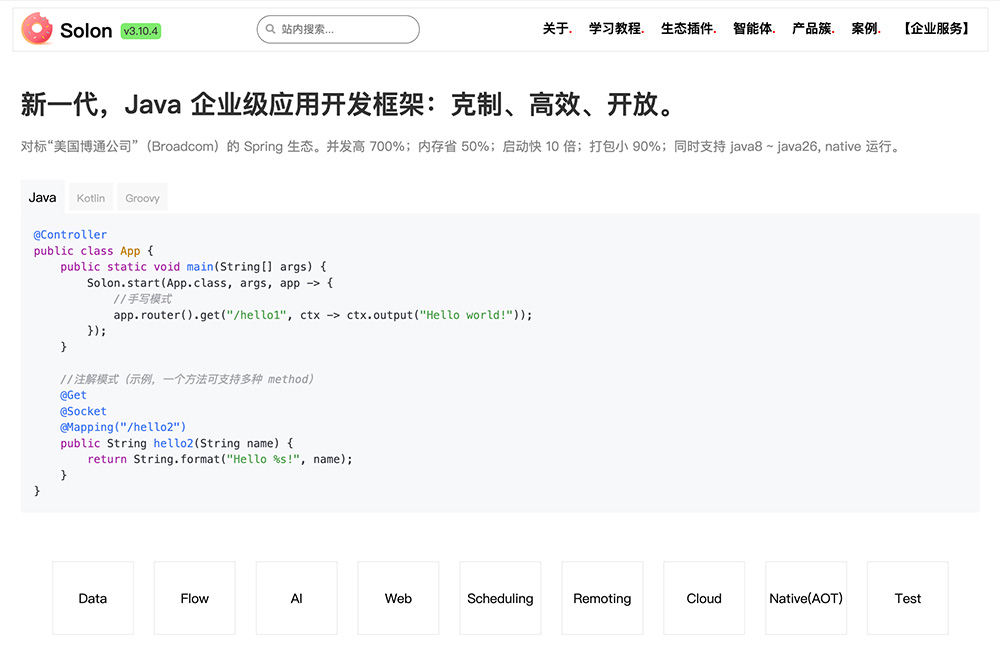The width and height of the screenshot is (1000, 655).
Task: Open the 案例 menu
Action: click(866, 29)
